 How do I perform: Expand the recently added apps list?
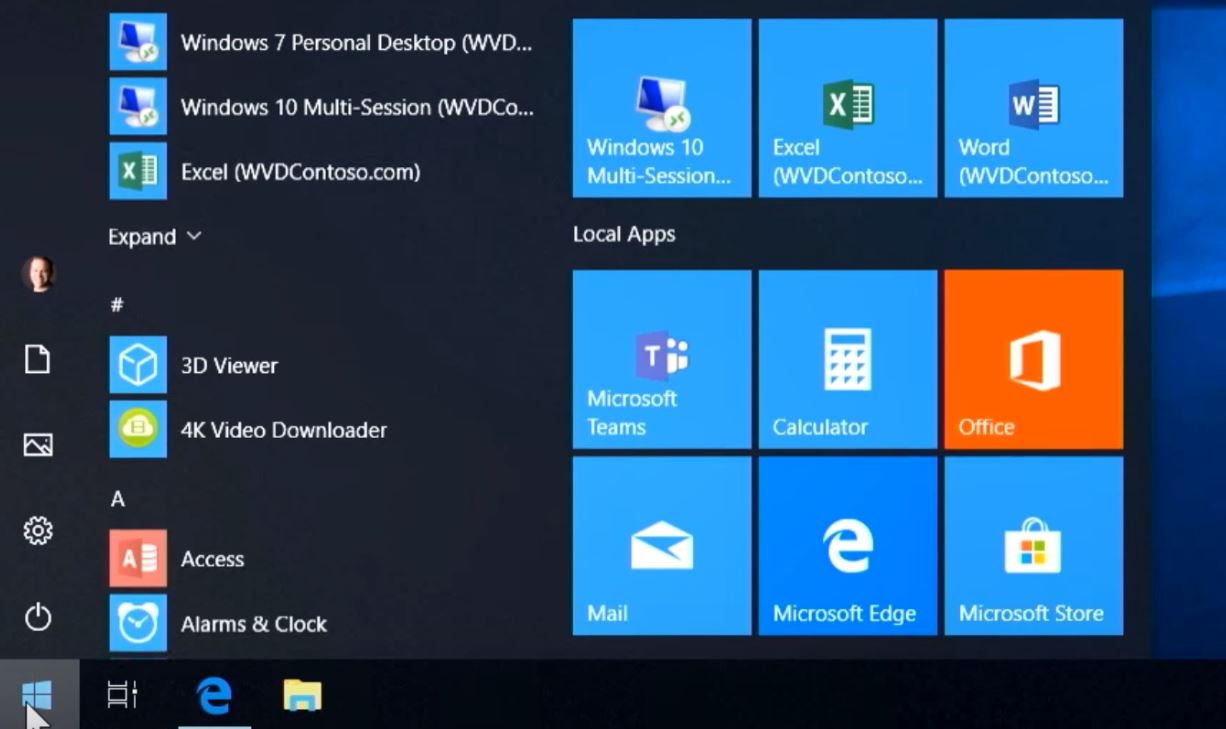point(154,237)
